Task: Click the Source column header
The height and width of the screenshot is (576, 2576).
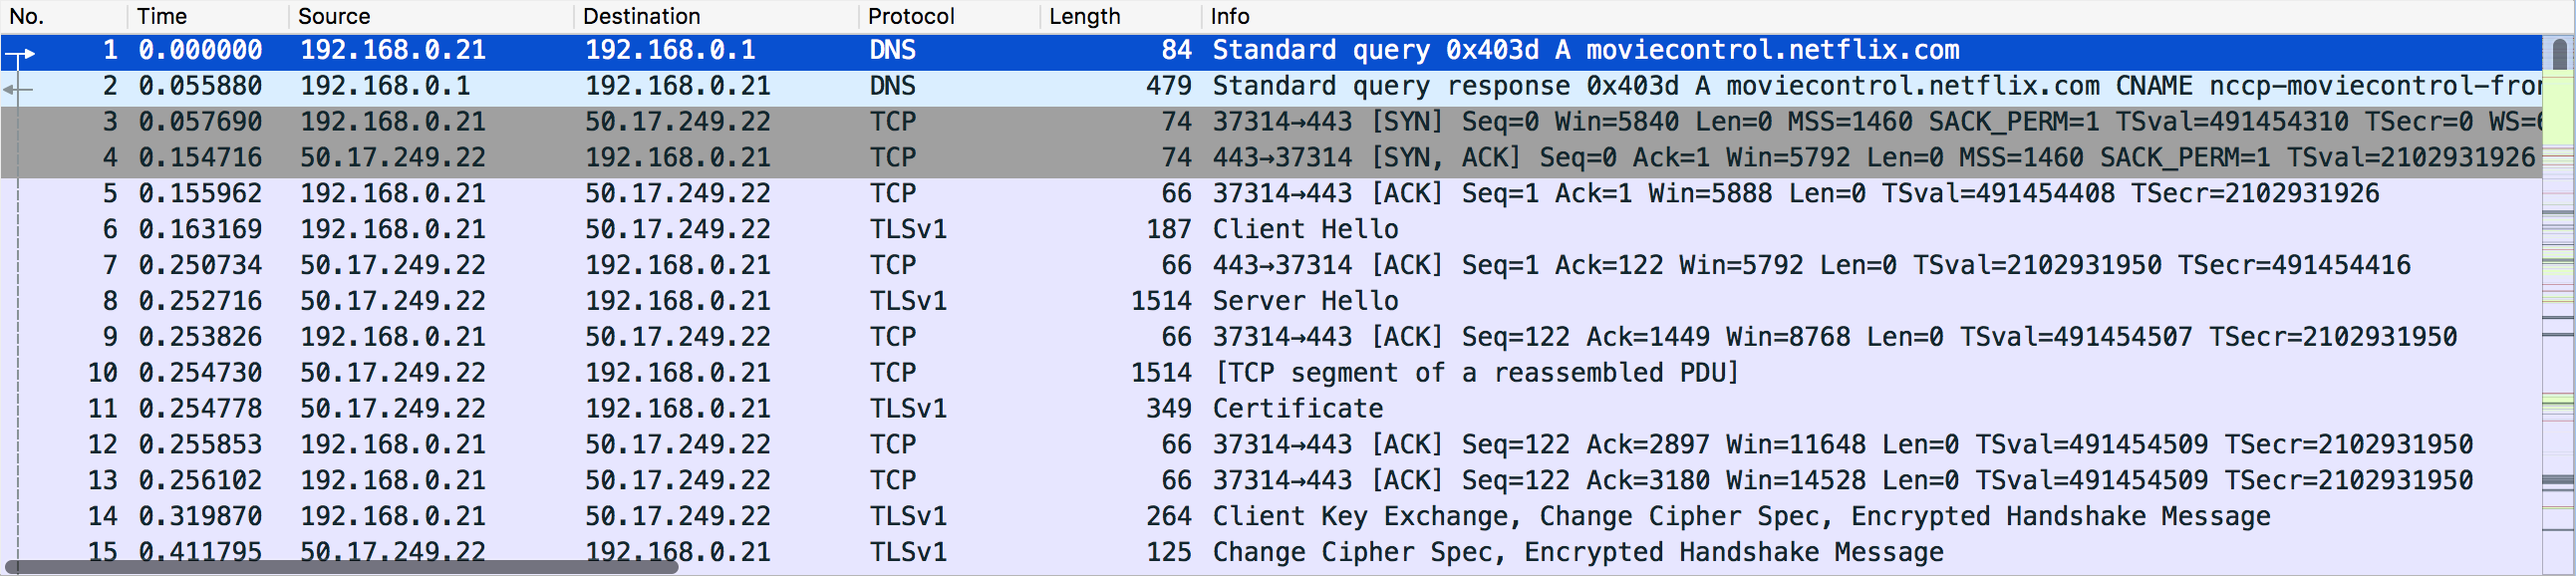Action: [332, 16]
